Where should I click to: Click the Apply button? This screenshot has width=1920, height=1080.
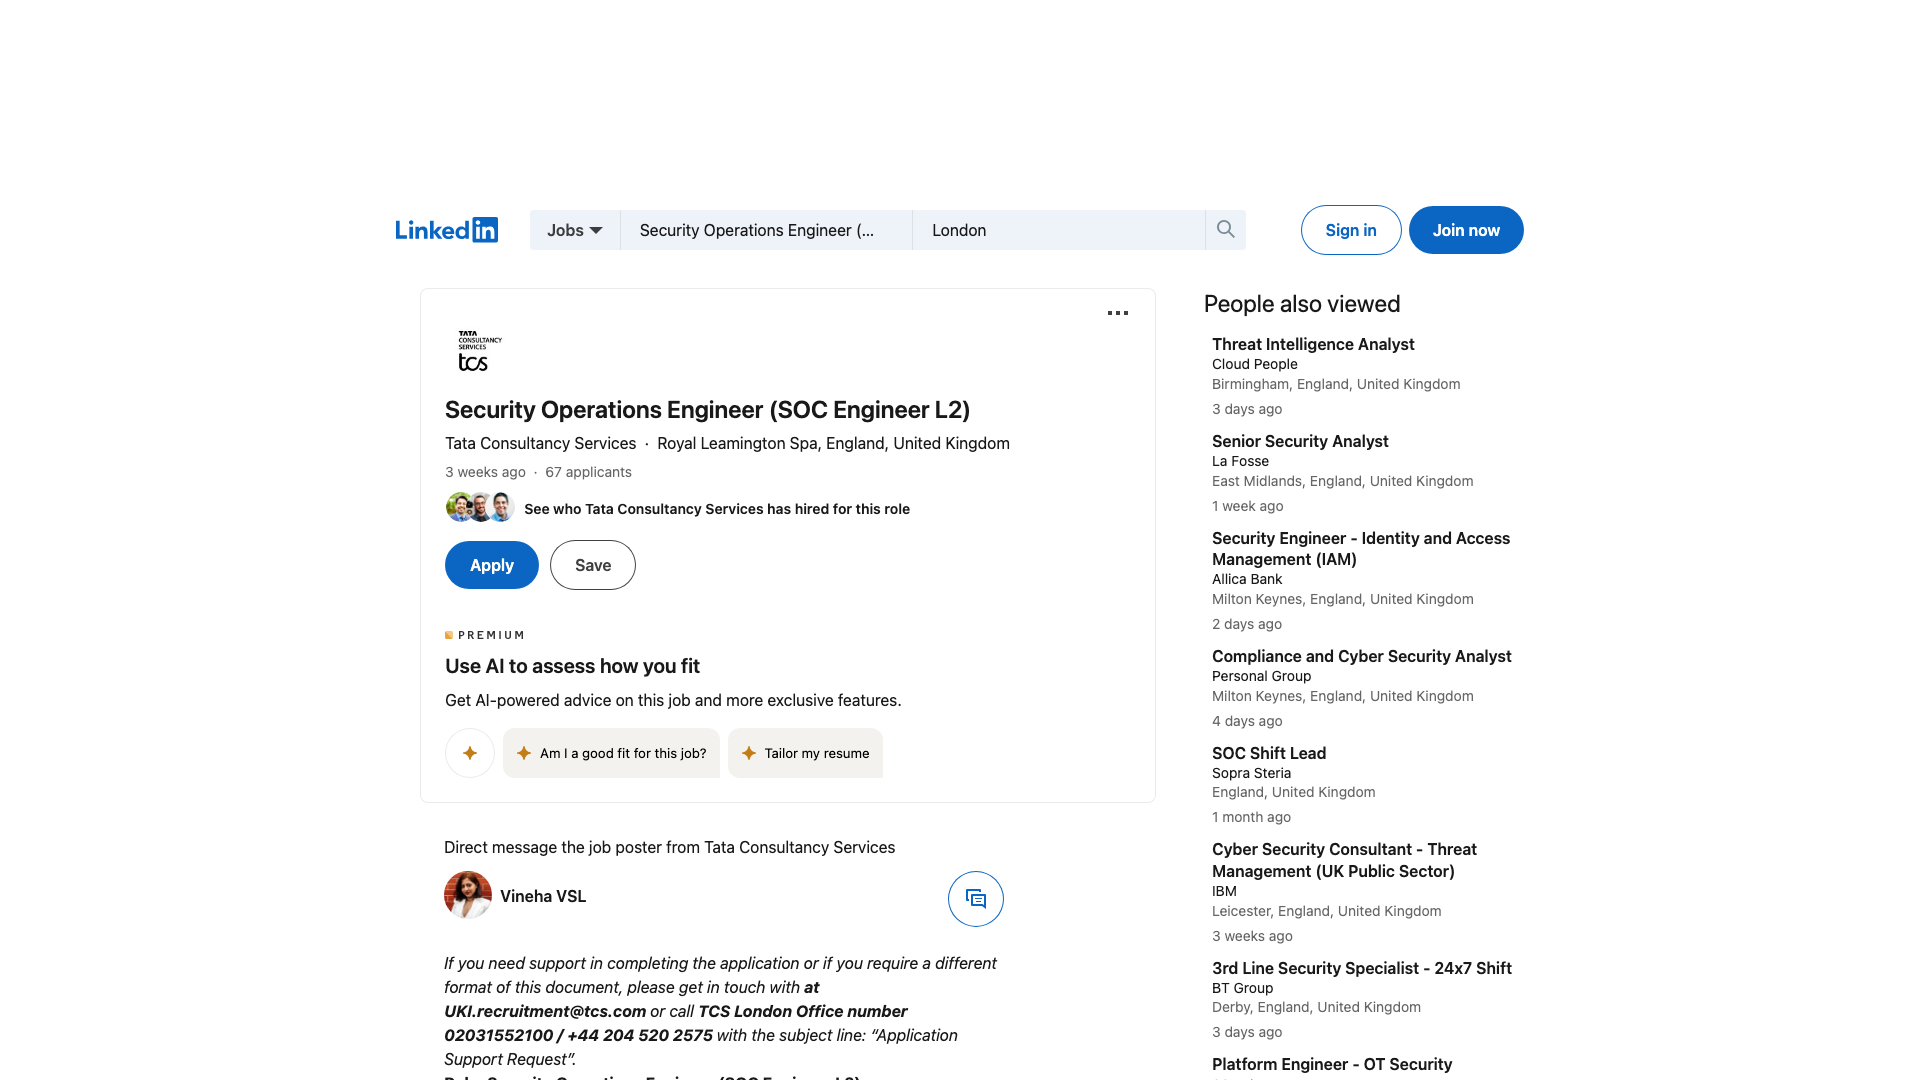tap(492, 565)
